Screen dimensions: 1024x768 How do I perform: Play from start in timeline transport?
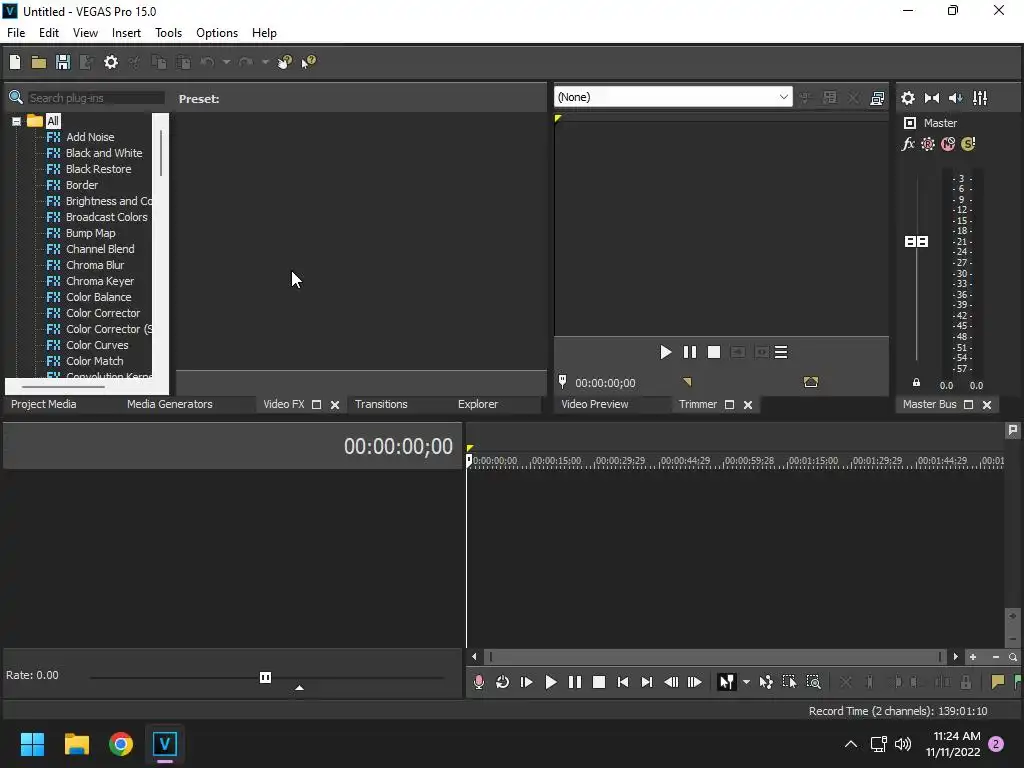coord(526,682)
